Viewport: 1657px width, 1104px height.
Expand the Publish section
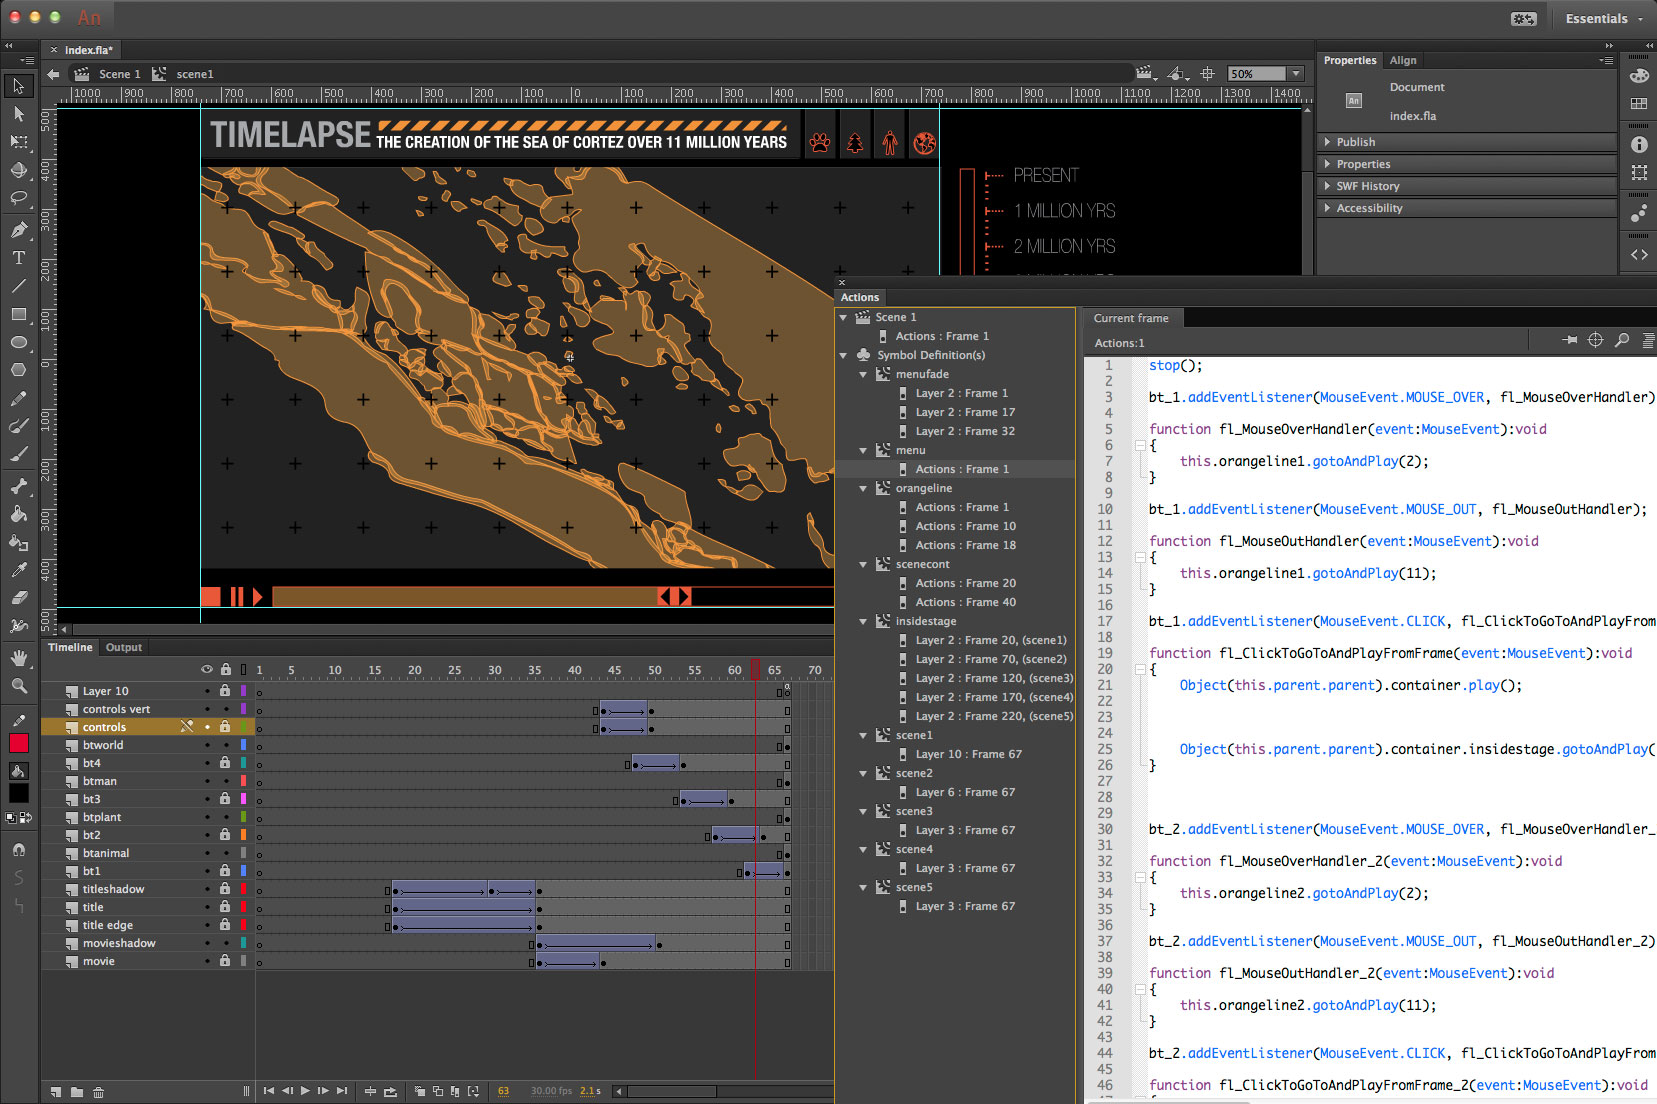click(x=1355, y=142)
